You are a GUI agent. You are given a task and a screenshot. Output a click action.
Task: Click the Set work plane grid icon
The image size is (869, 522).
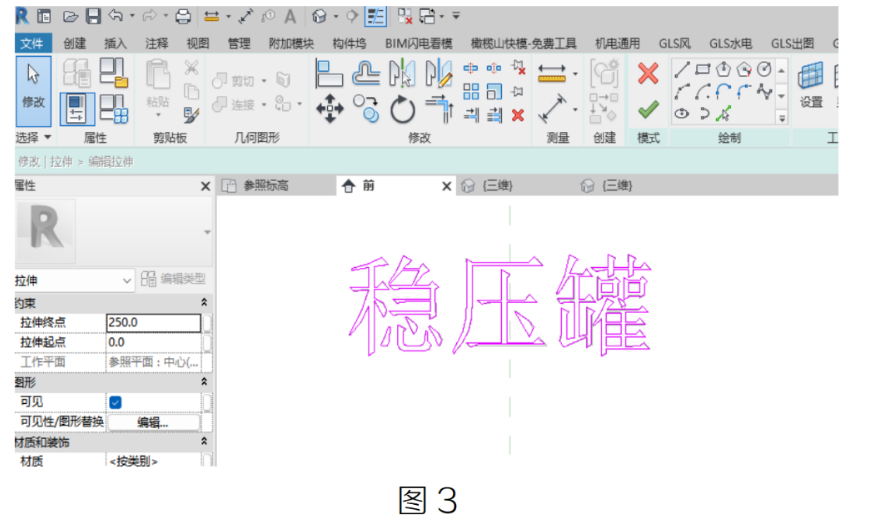click(811, 75)
